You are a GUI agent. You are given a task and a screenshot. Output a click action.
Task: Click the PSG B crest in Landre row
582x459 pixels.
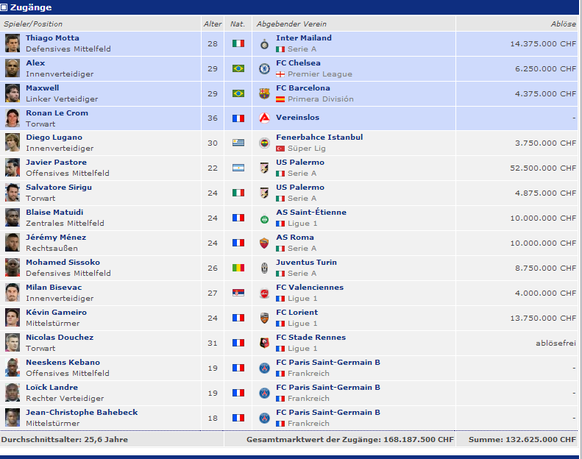[264, 393]
